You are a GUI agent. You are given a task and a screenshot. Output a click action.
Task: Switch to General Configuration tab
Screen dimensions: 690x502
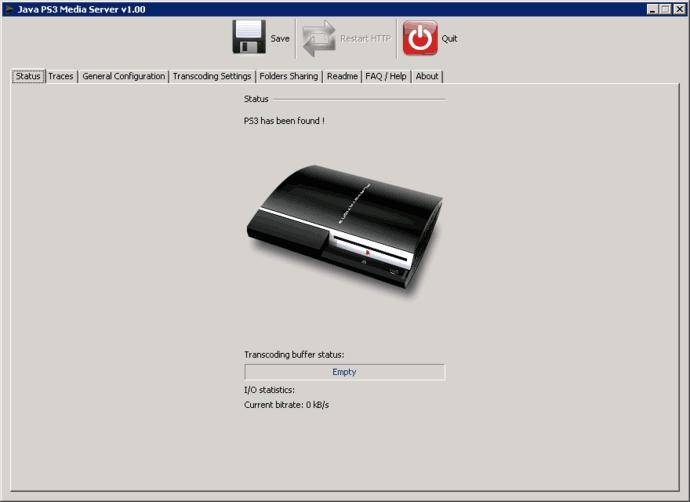[x=124, y=76]
